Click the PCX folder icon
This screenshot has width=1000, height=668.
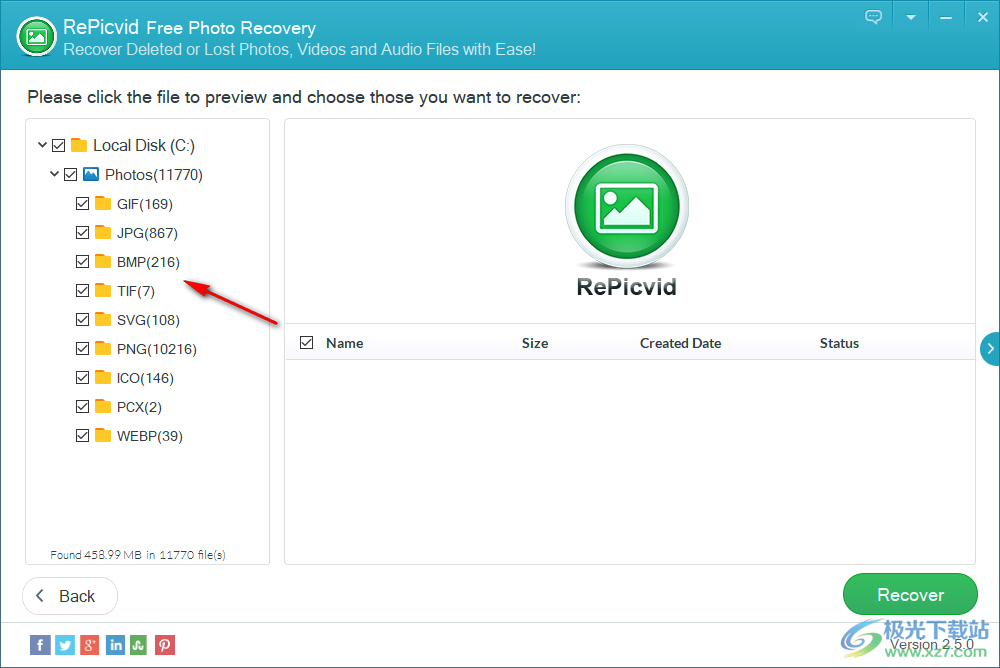point(103,406)
